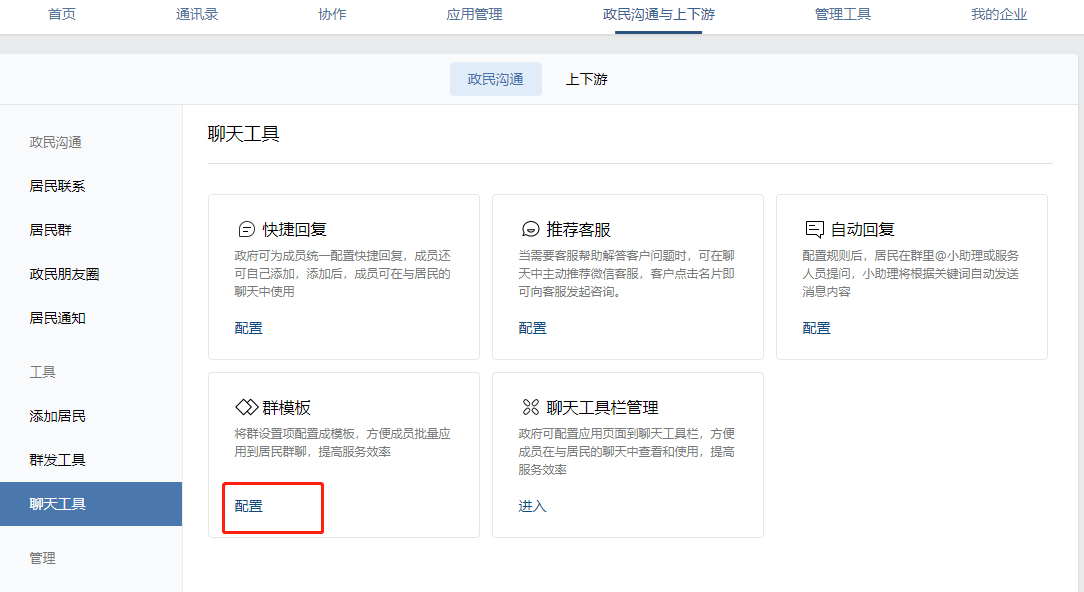Click the 推荐客服 card title

pos(579,230)
